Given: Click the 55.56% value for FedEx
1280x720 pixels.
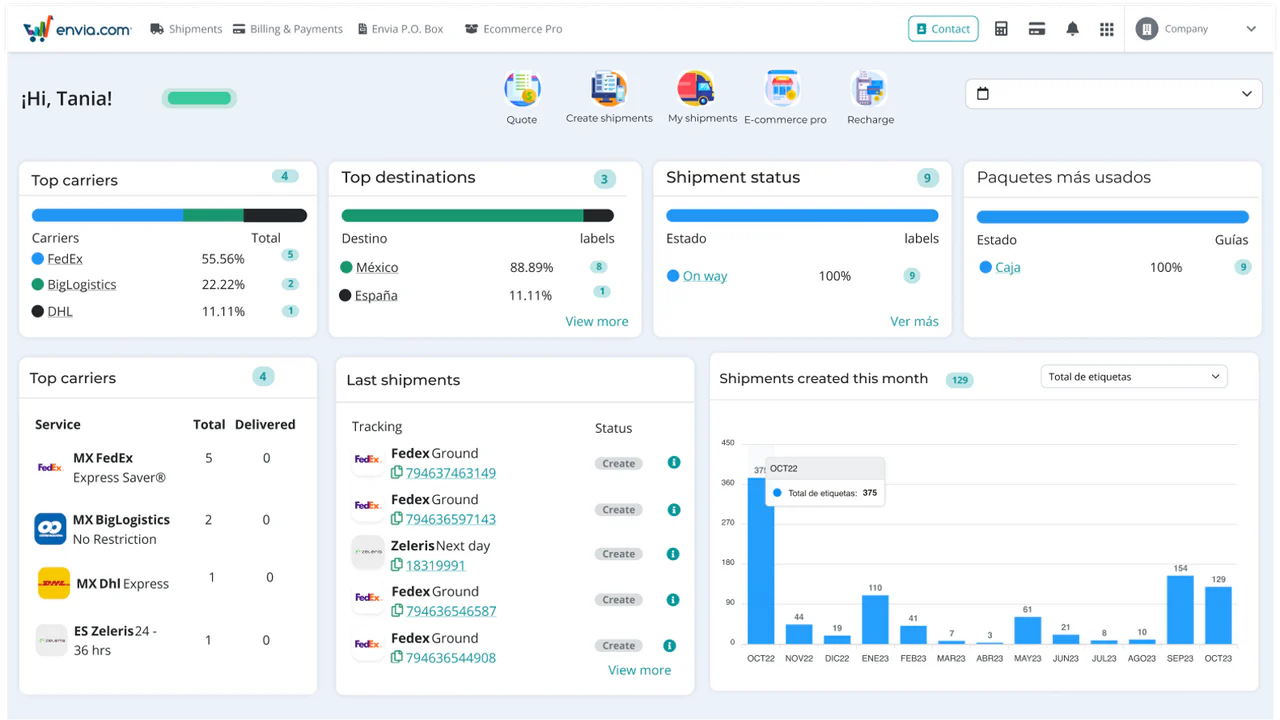Looking at the screenshot, I should 223,258.
